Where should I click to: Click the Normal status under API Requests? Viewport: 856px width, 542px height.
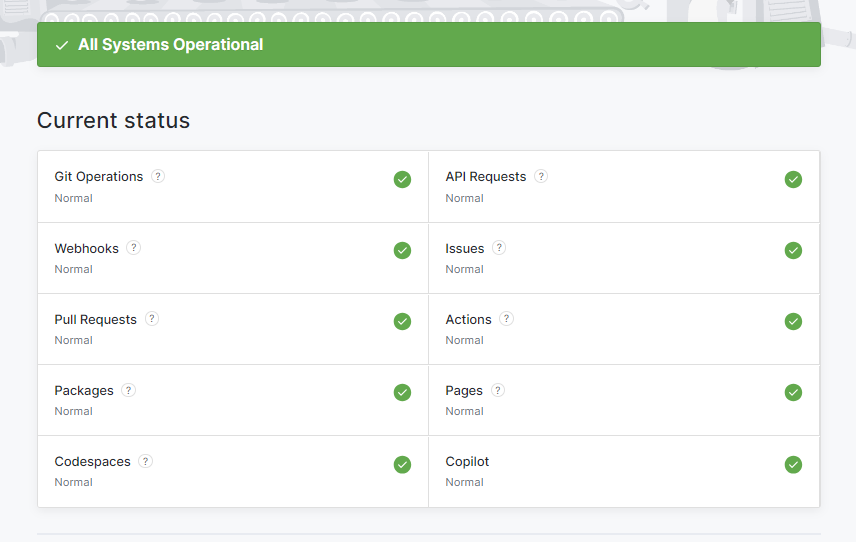pyautogui.click(x=465, y=198)
